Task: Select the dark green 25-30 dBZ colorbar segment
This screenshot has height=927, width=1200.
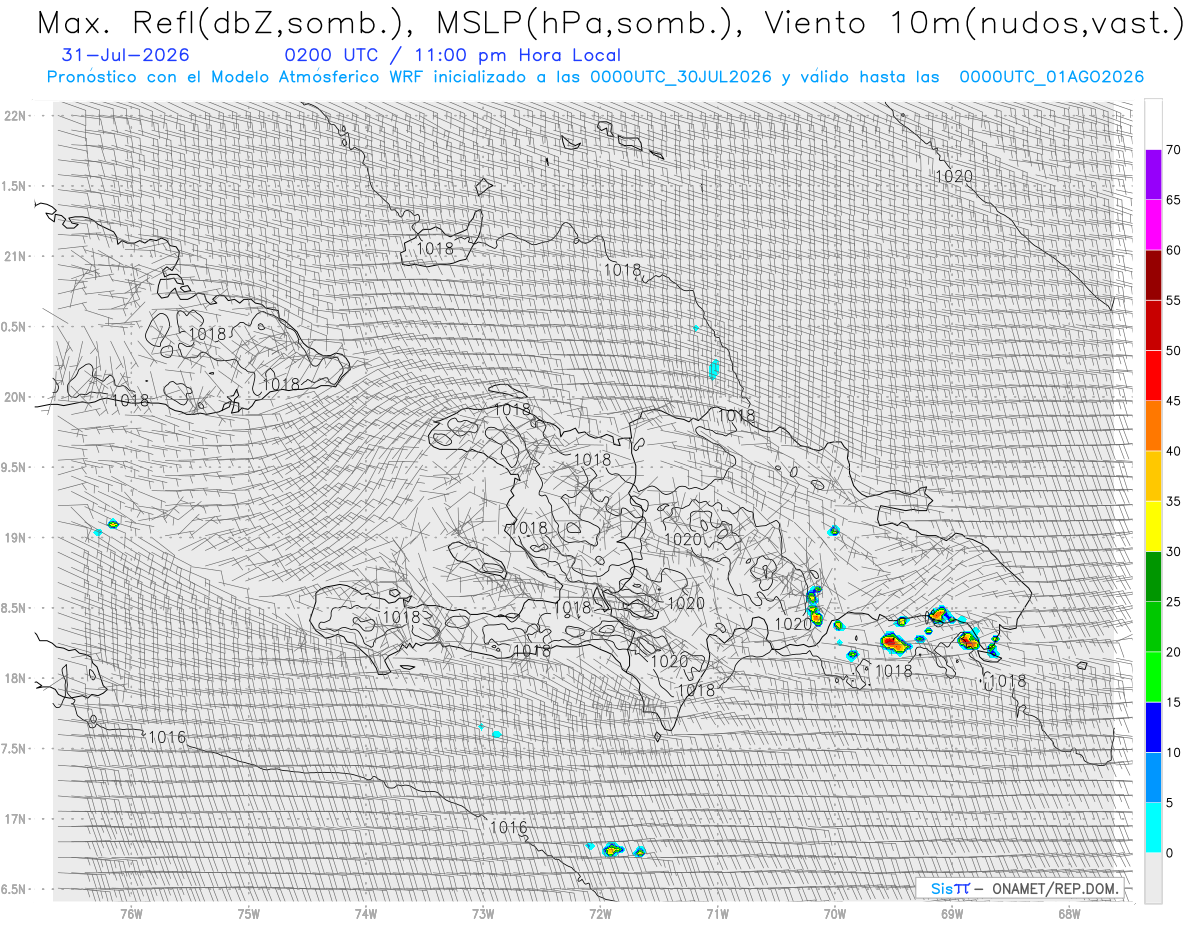Action: (1153, 577)
